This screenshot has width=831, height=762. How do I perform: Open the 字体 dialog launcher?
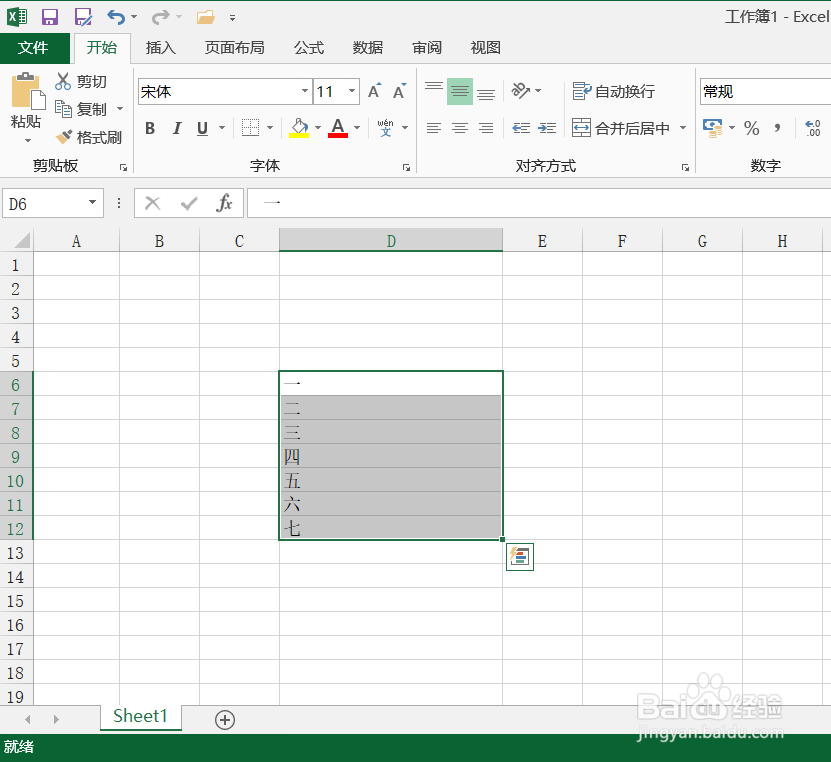click(406, 167)
